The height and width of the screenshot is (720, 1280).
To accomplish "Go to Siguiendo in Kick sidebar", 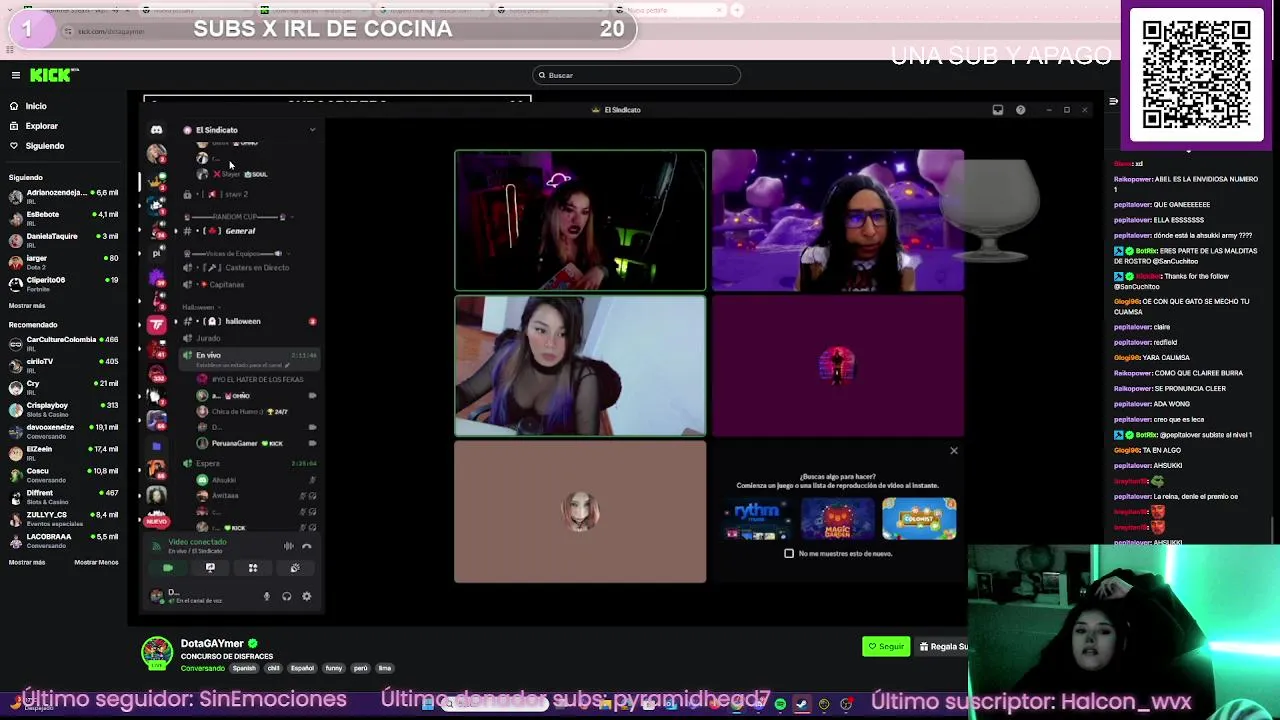I will 44,146.
